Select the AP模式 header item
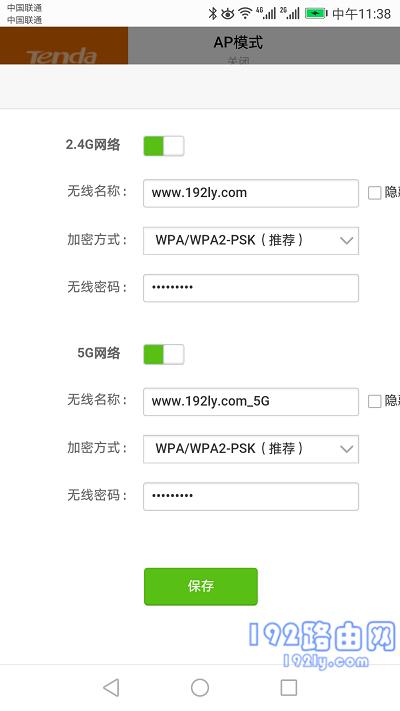Image resolution: width=400 pixels, height=711 pixels. pos(238,43)
